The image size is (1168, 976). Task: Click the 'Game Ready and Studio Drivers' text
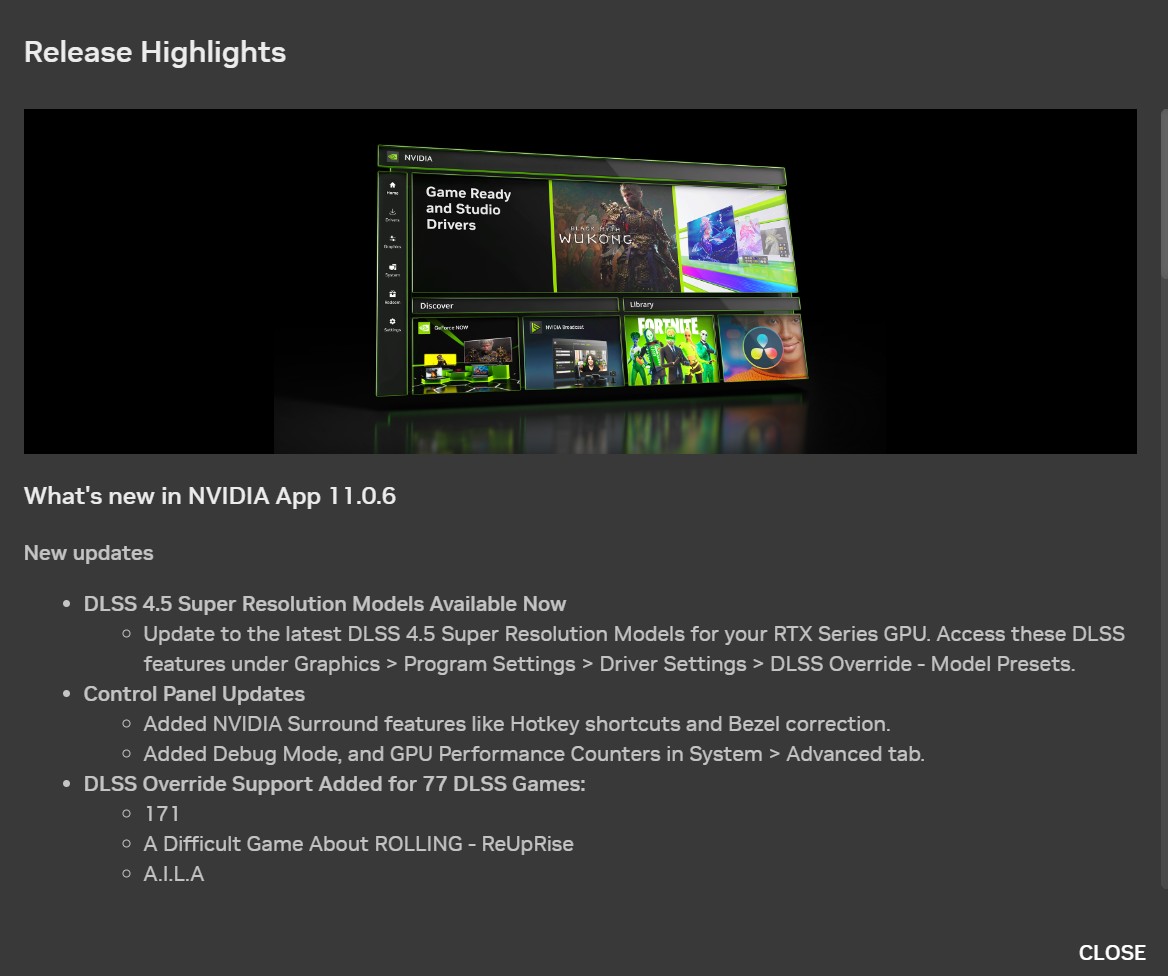pyautogui.click(x=468, y=209)
